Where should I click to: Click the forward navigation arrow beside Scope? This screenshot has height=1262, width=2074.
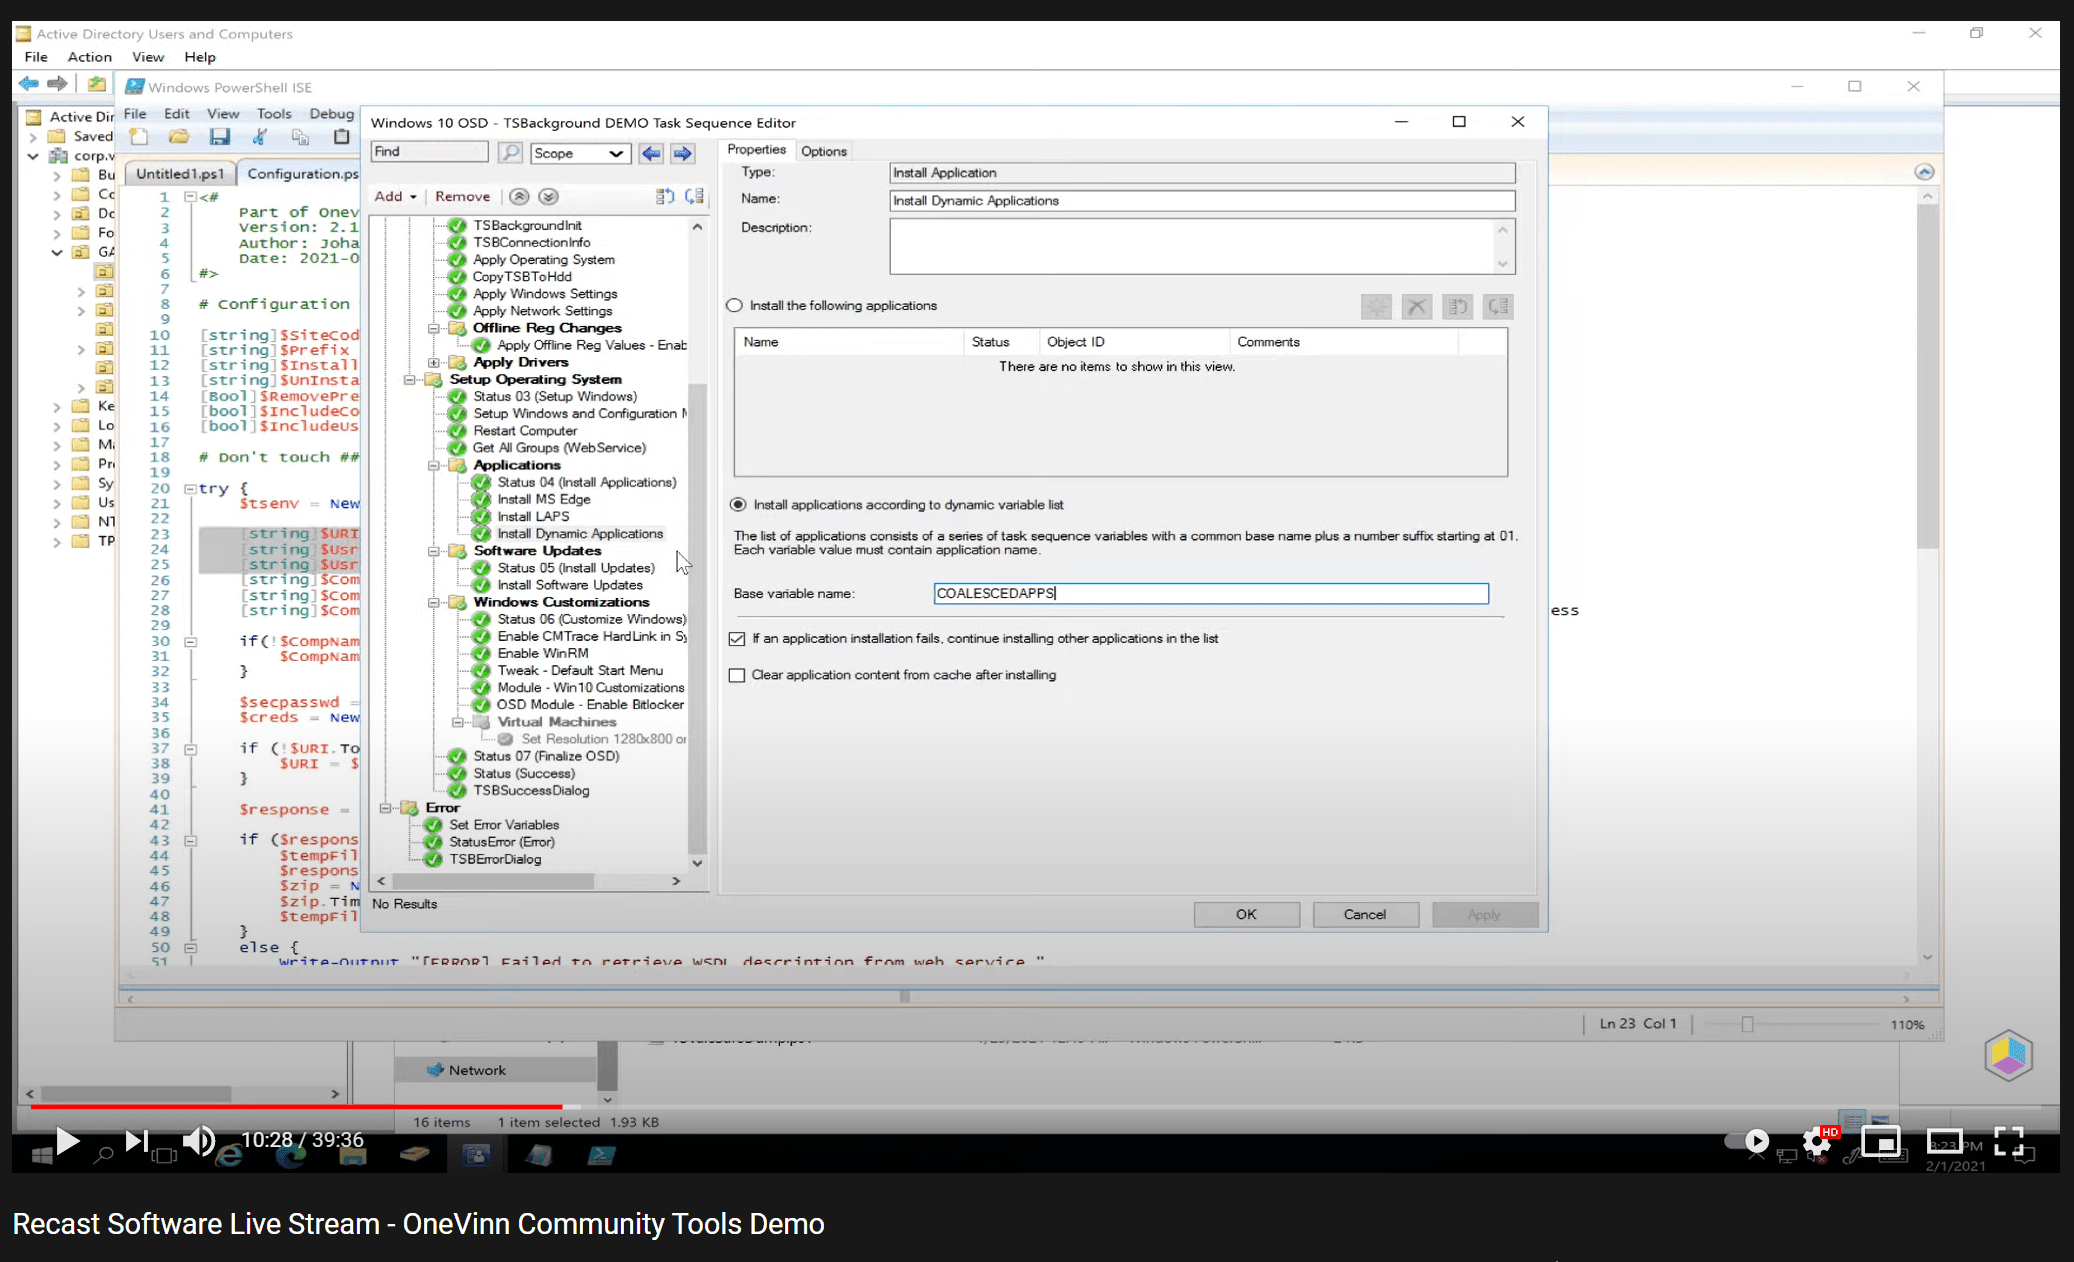(x=681, y=153)
